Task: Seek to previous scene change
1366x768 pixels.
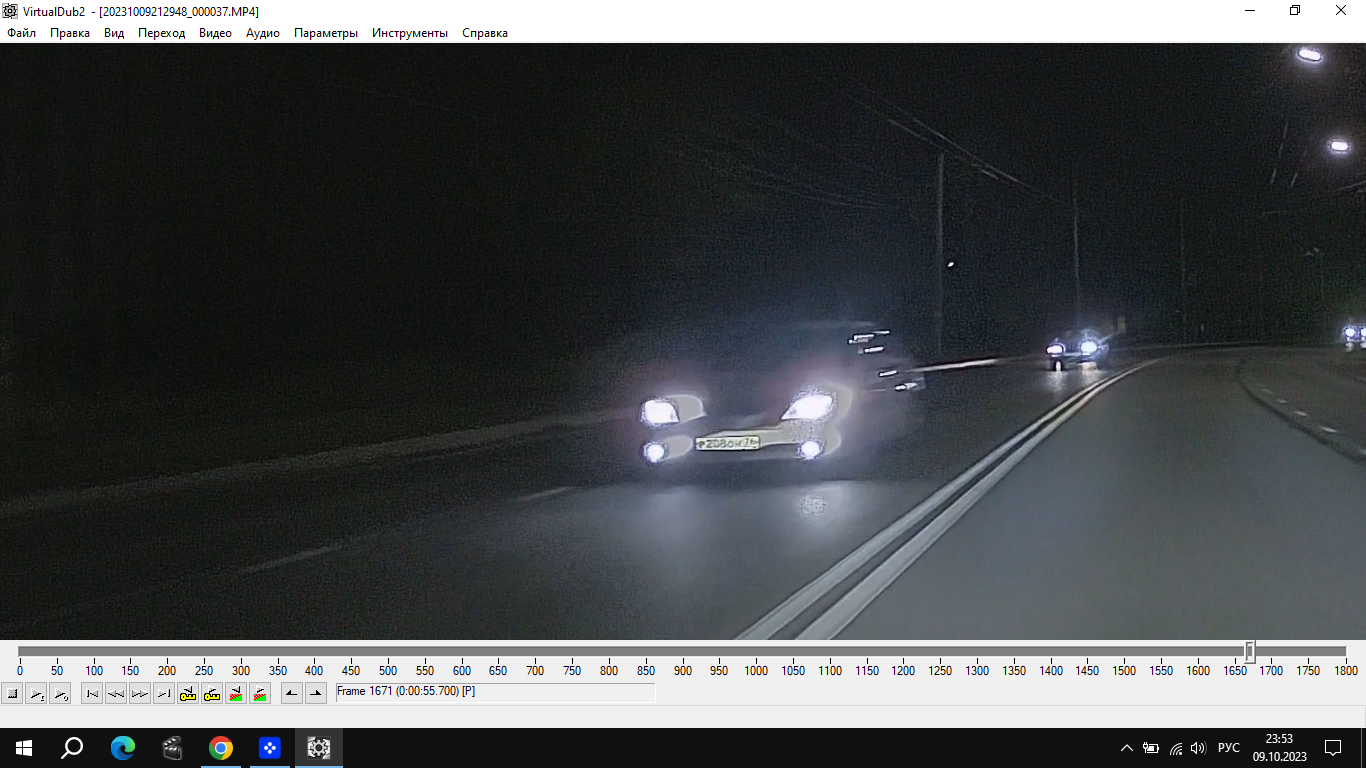Action: tap(236, 693)
